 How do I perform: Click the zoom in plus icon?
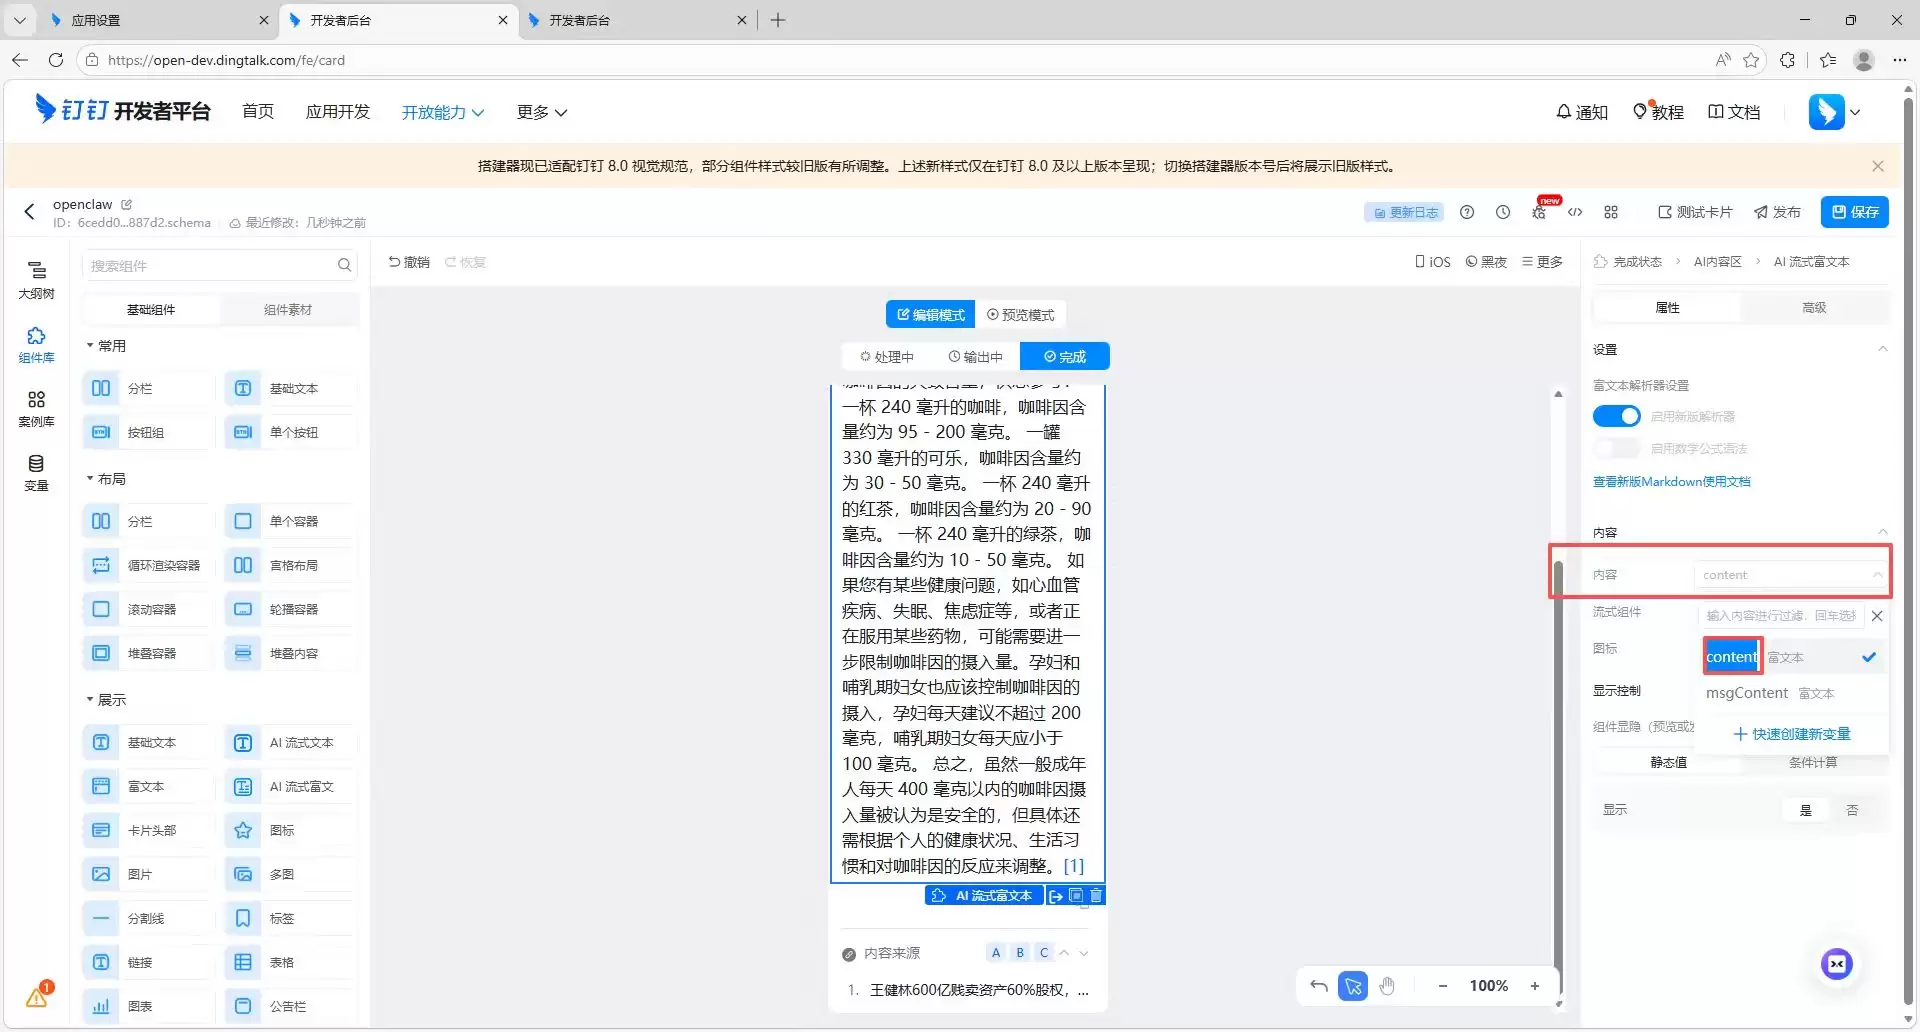1534,986
